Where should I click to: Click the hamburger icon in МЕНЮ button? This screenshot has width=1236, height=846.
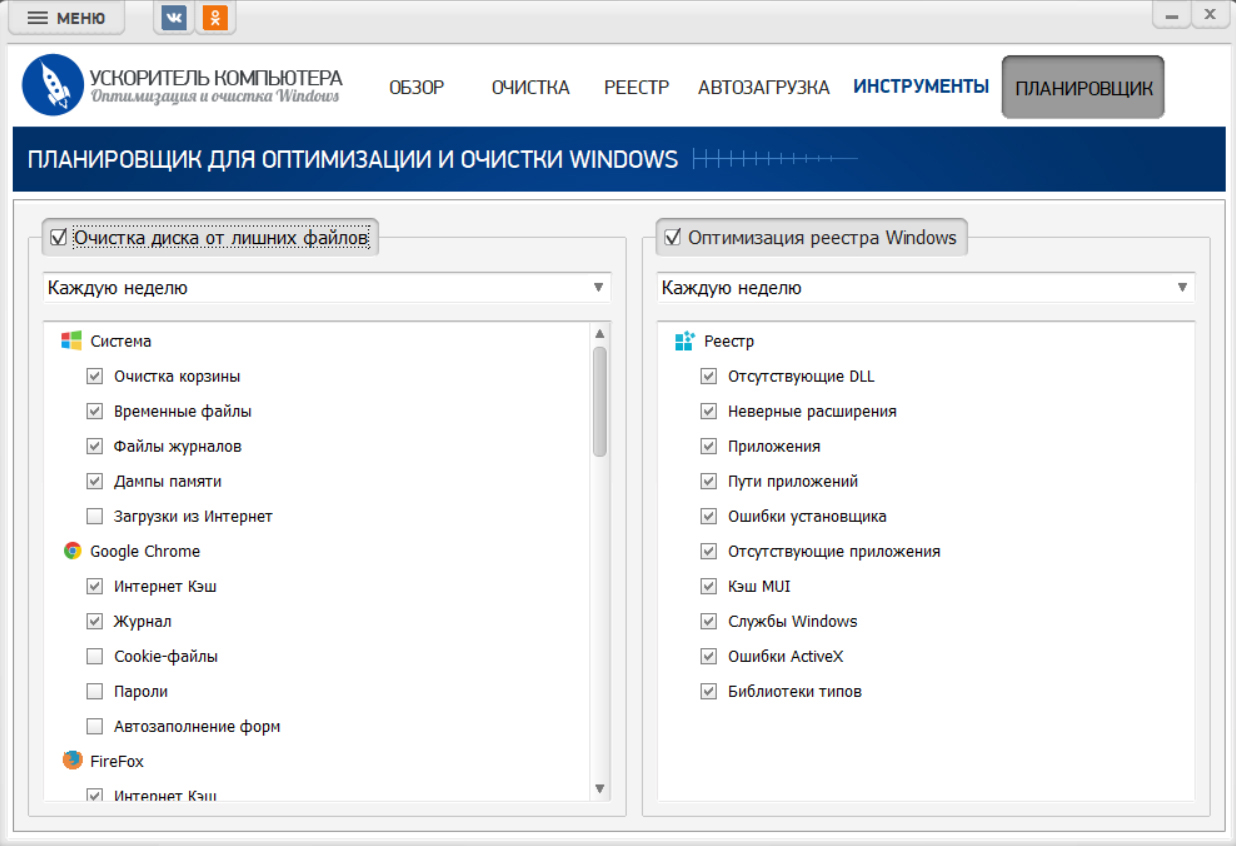[37, 18]
